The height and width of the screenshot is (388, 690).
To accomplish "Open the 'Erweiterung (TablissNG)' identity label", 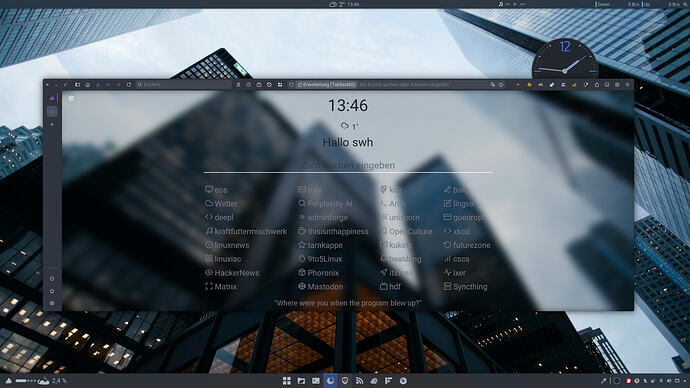I will click(327, 84).
